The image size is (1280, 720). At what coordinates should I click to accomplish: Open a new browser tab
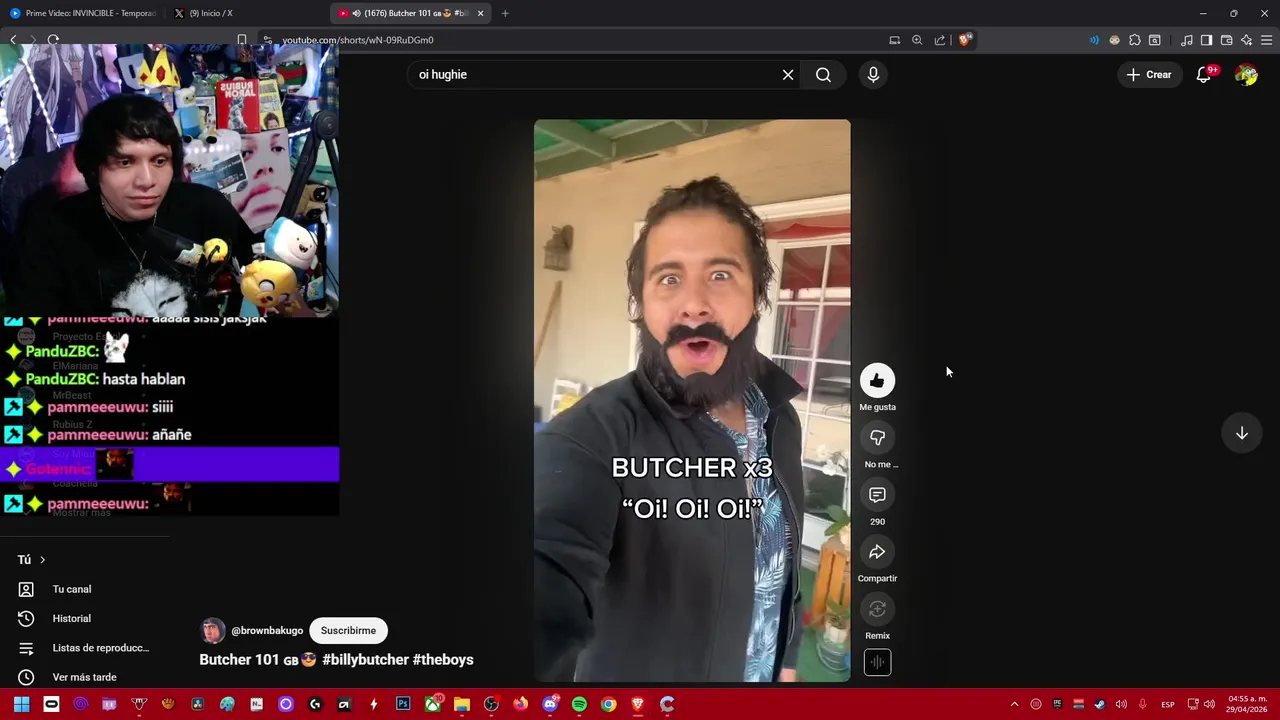click(x=505, y=13)
